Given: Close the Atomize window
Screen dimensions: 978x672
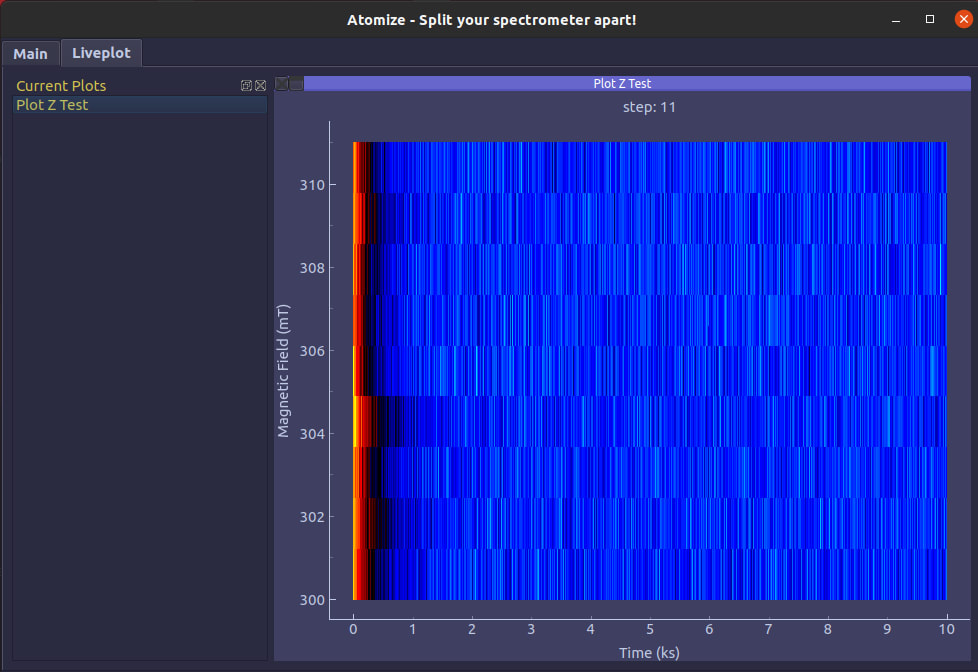Looking at the screenshot, I should [x=963, y=19].
